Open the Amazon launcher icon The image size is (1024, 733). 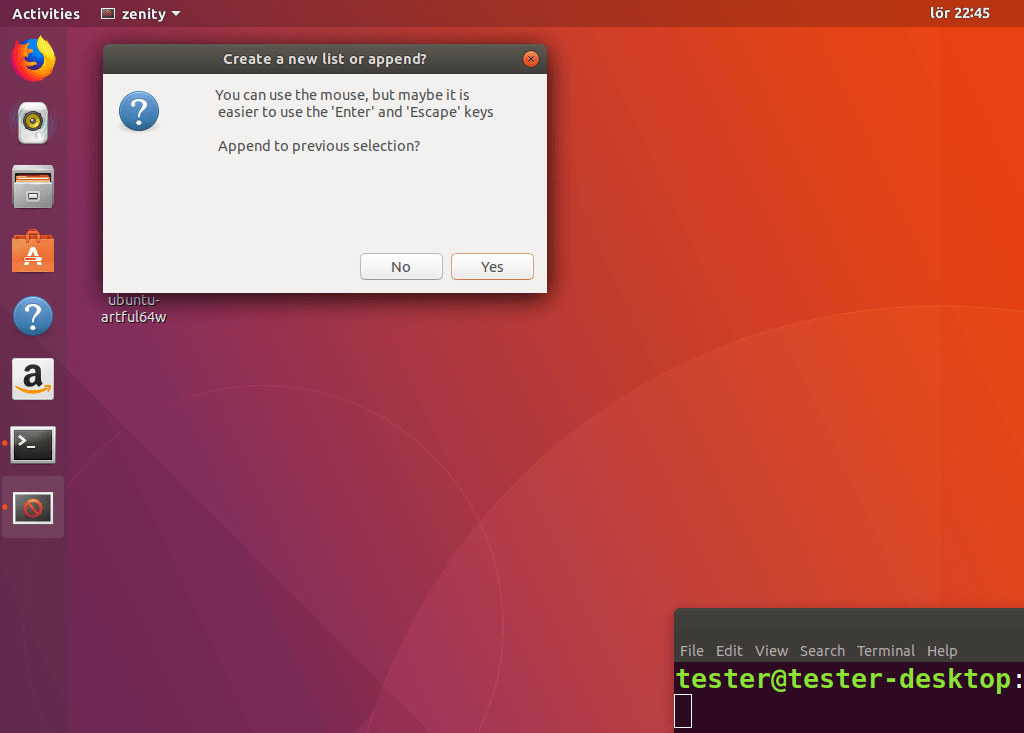33,380
